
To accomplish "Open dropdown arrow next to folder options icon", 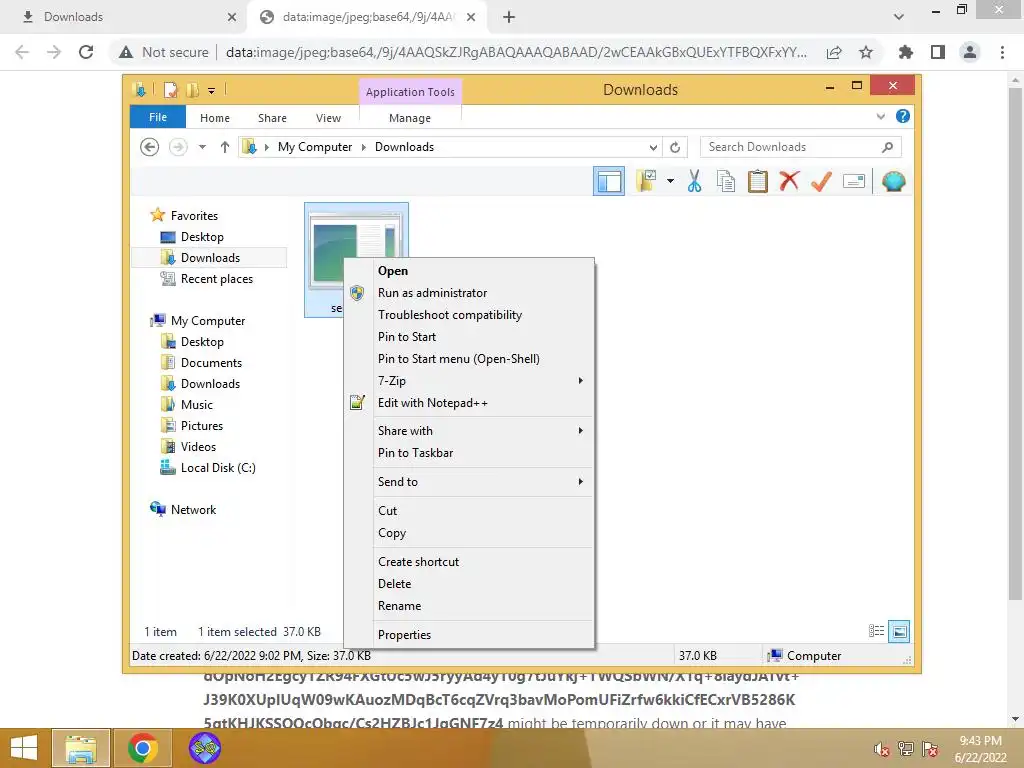I will 670,181.
